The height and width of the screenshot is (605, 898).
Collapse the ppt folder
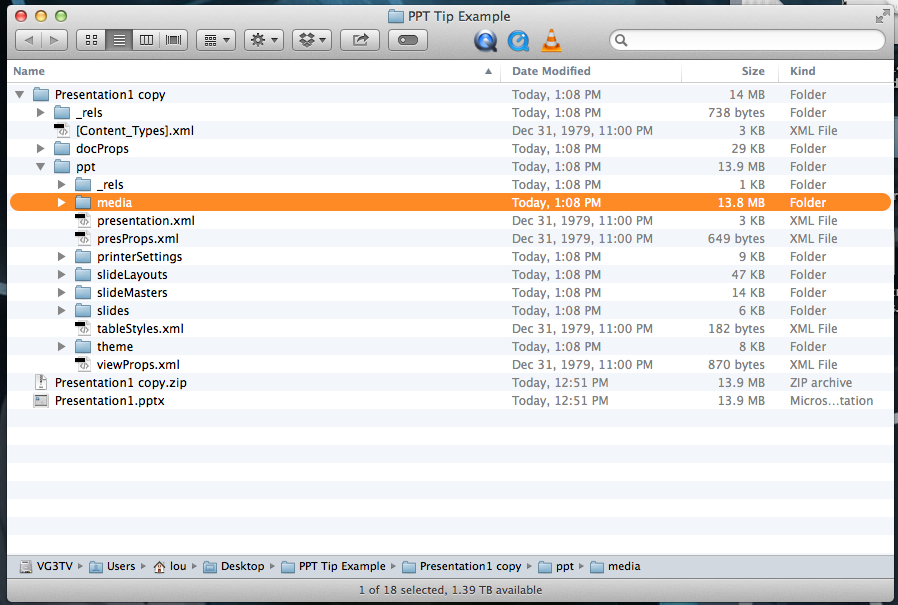(41, 167)
